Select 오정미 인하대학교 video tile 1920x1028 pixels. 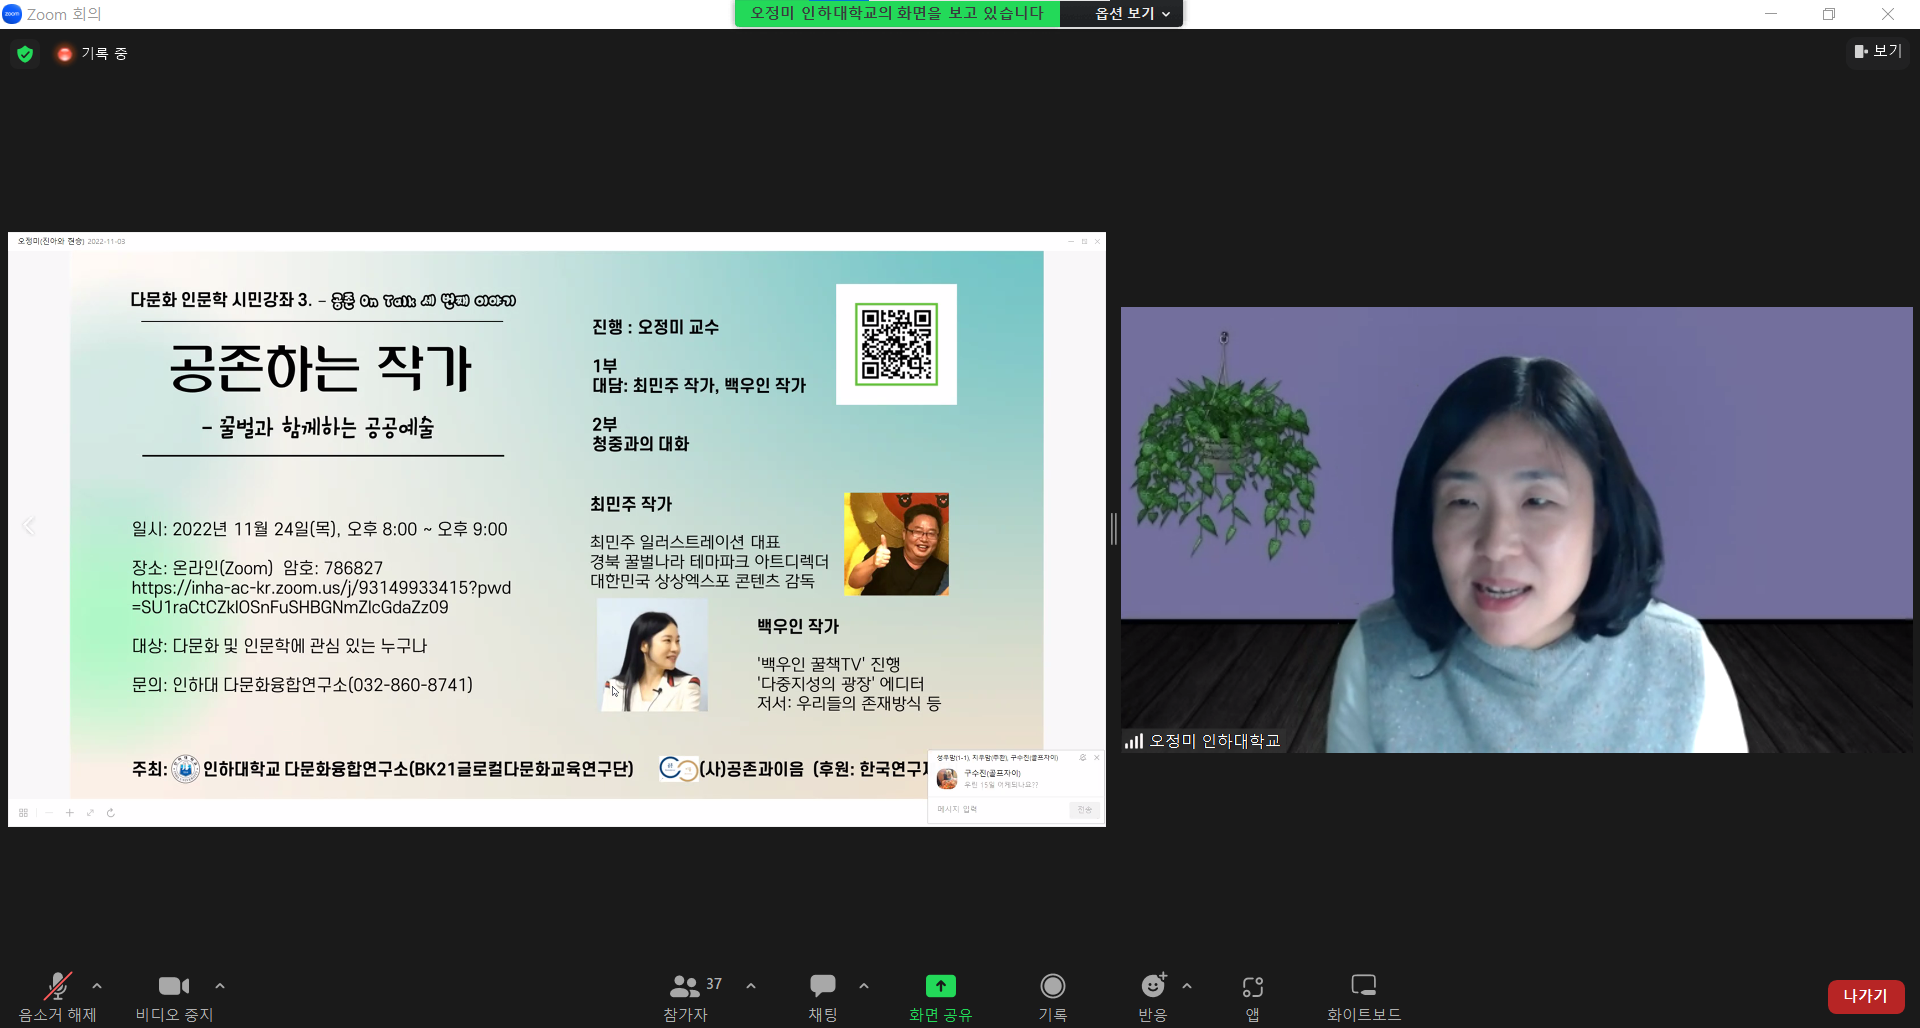coord(1516,529)
